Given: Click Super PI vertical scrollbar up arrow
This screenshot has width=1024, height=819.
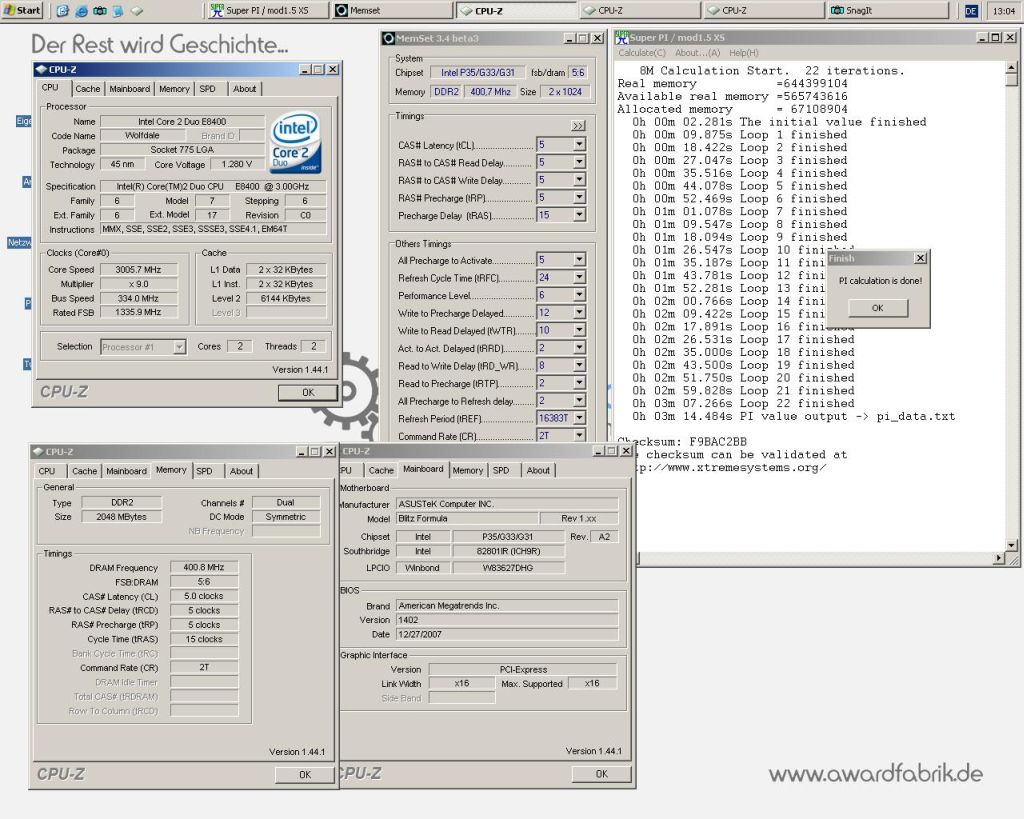Looking at the screenshot, I should 1012,67.
